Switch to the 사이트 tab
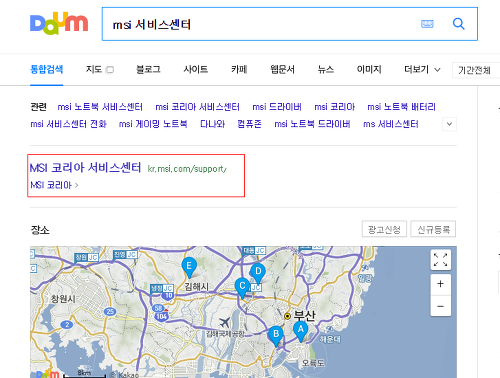500x378 pixels. (x=196, y=69)
